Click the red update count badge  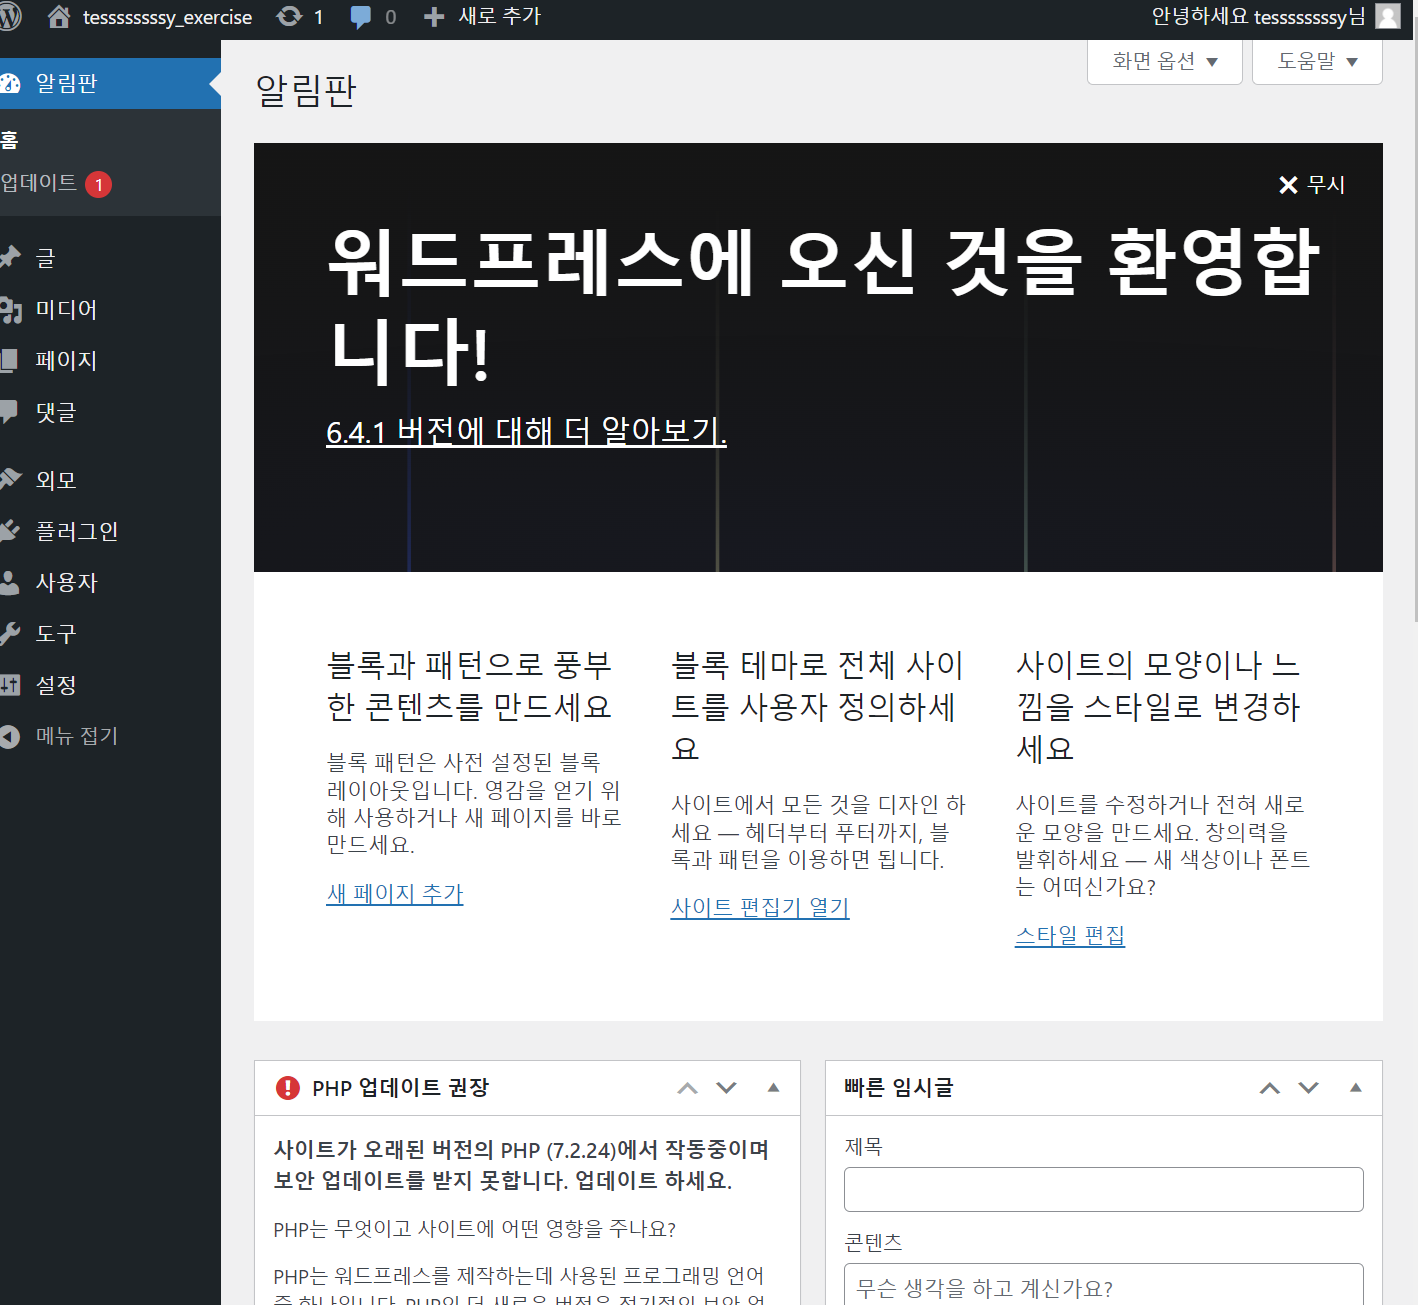pyautogui.click(x=99, y=185)
